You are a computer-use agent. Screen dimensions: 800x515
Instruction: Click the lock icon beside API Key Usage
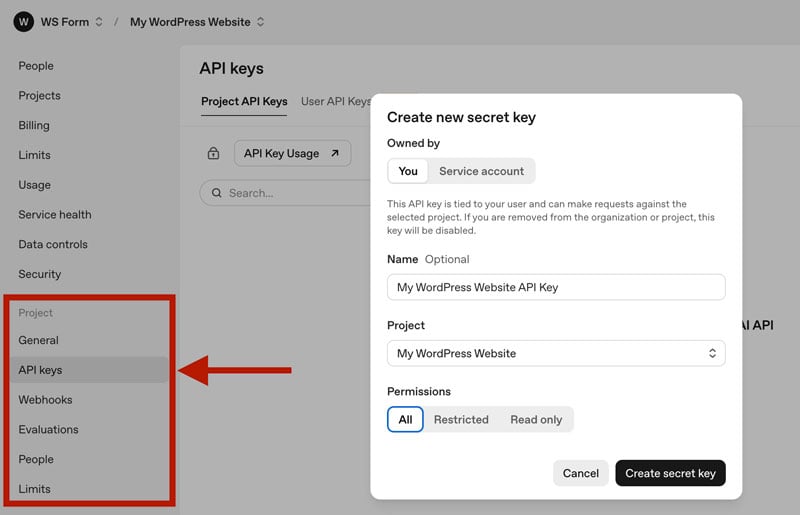point(213,153)
